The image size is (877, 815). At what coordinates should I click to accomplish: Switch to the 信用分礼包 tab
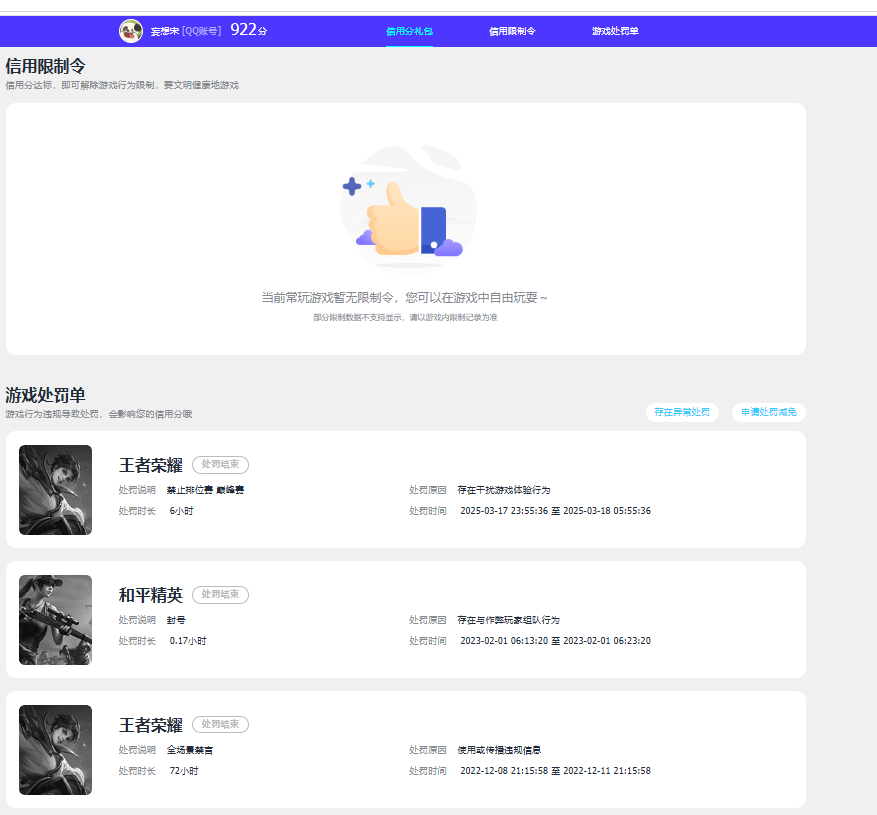tap(409, 31)
